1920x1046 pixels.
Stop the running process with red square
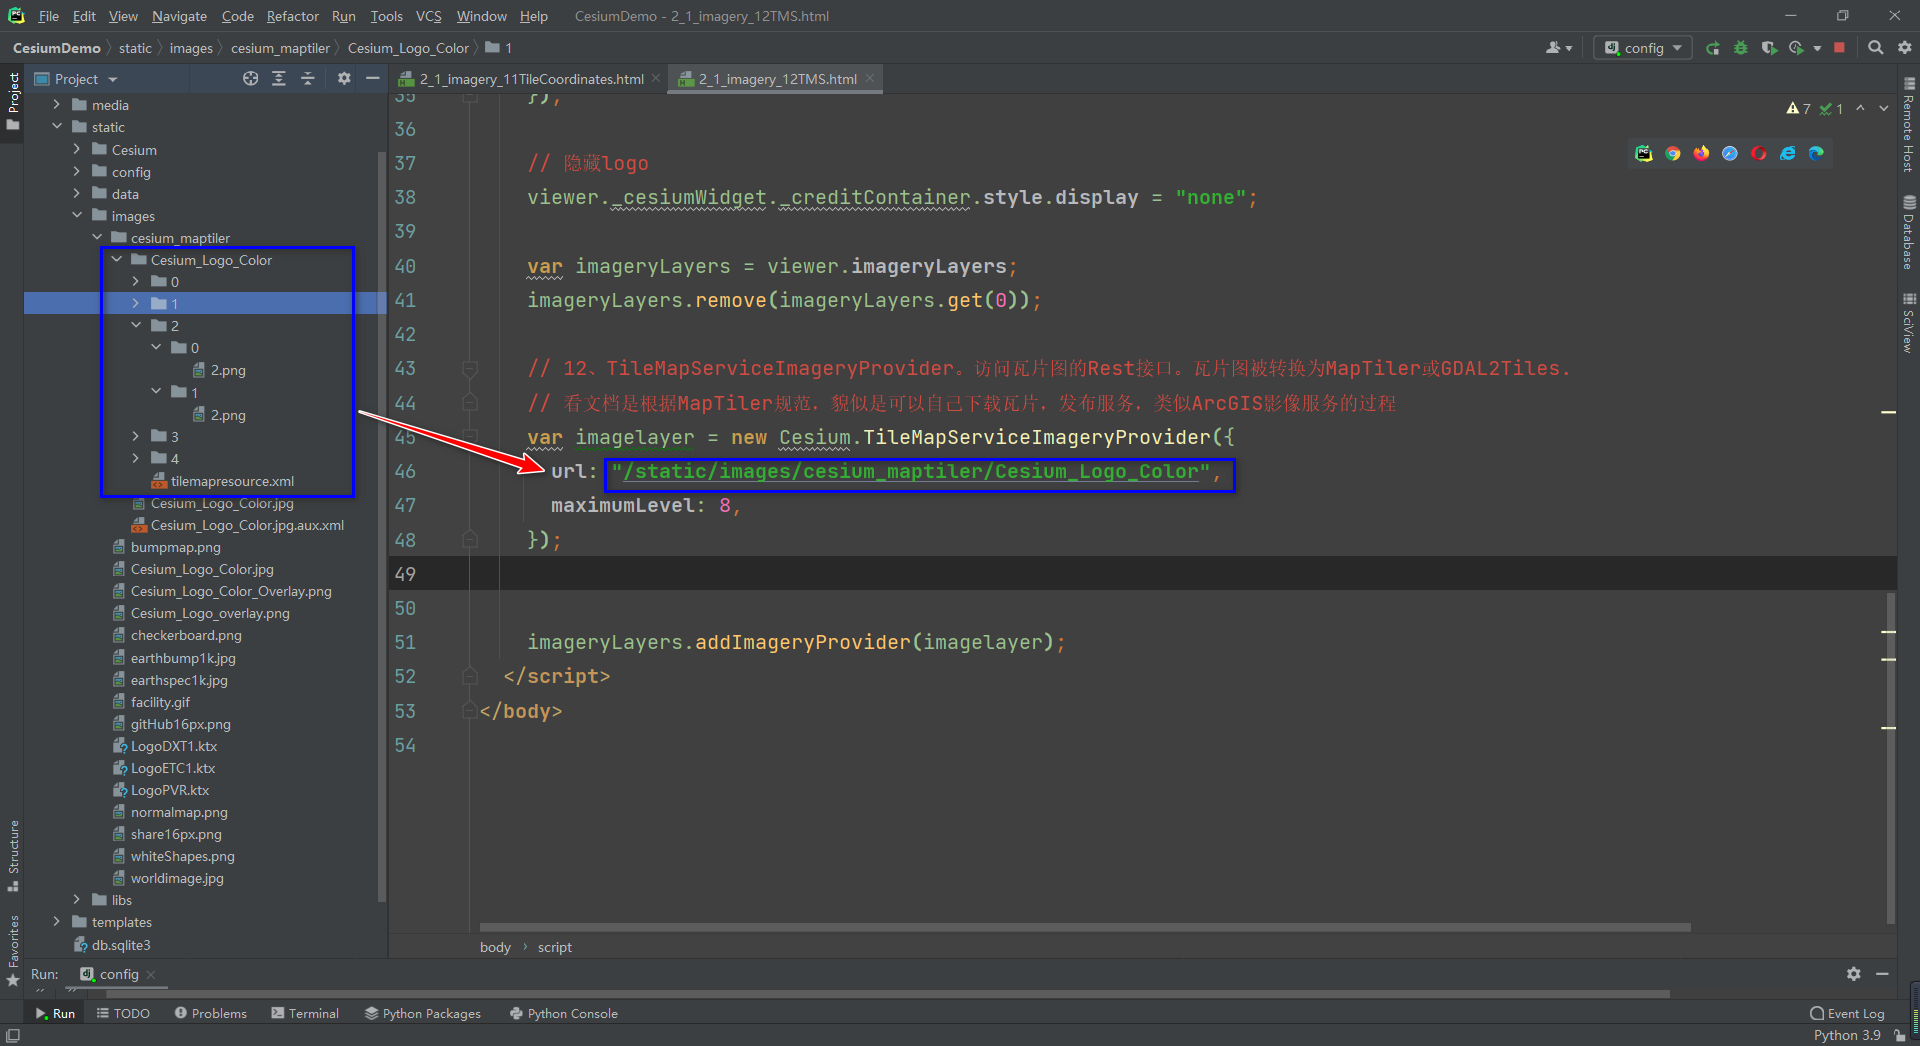1839,48
